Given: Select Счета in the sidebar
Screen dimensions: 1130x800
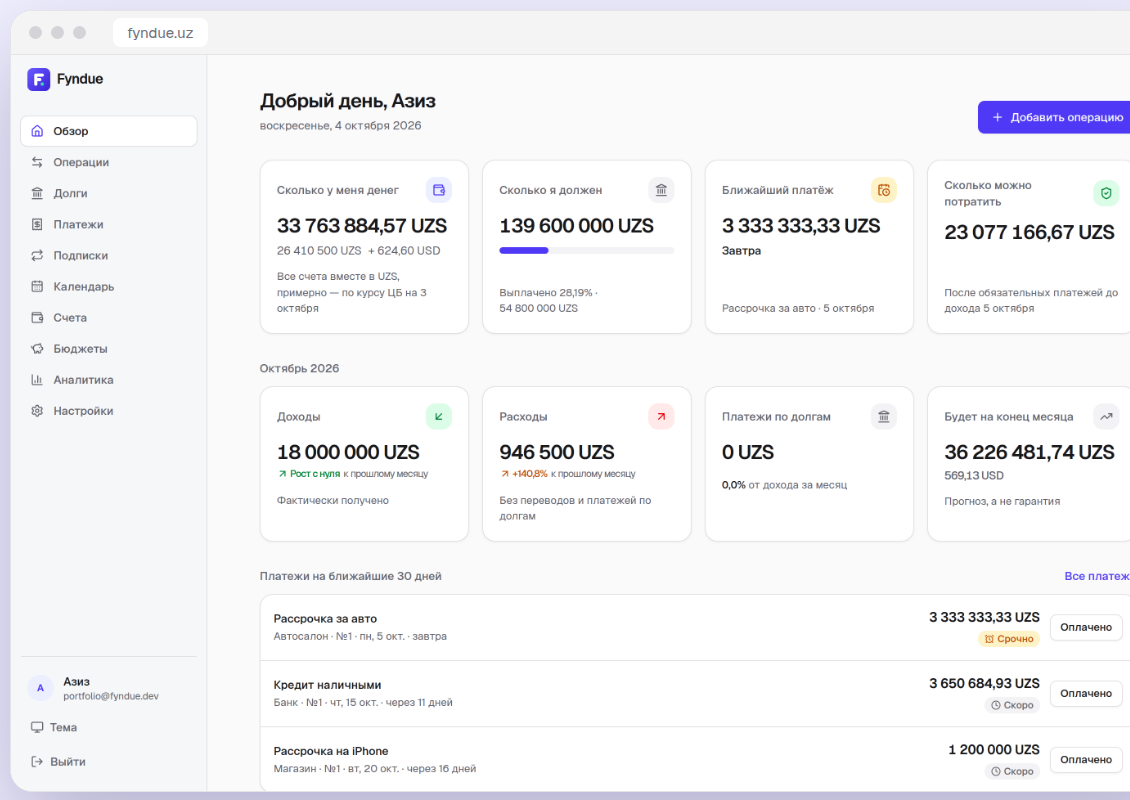Looking at the screenshot, I should tap(109, 317).
